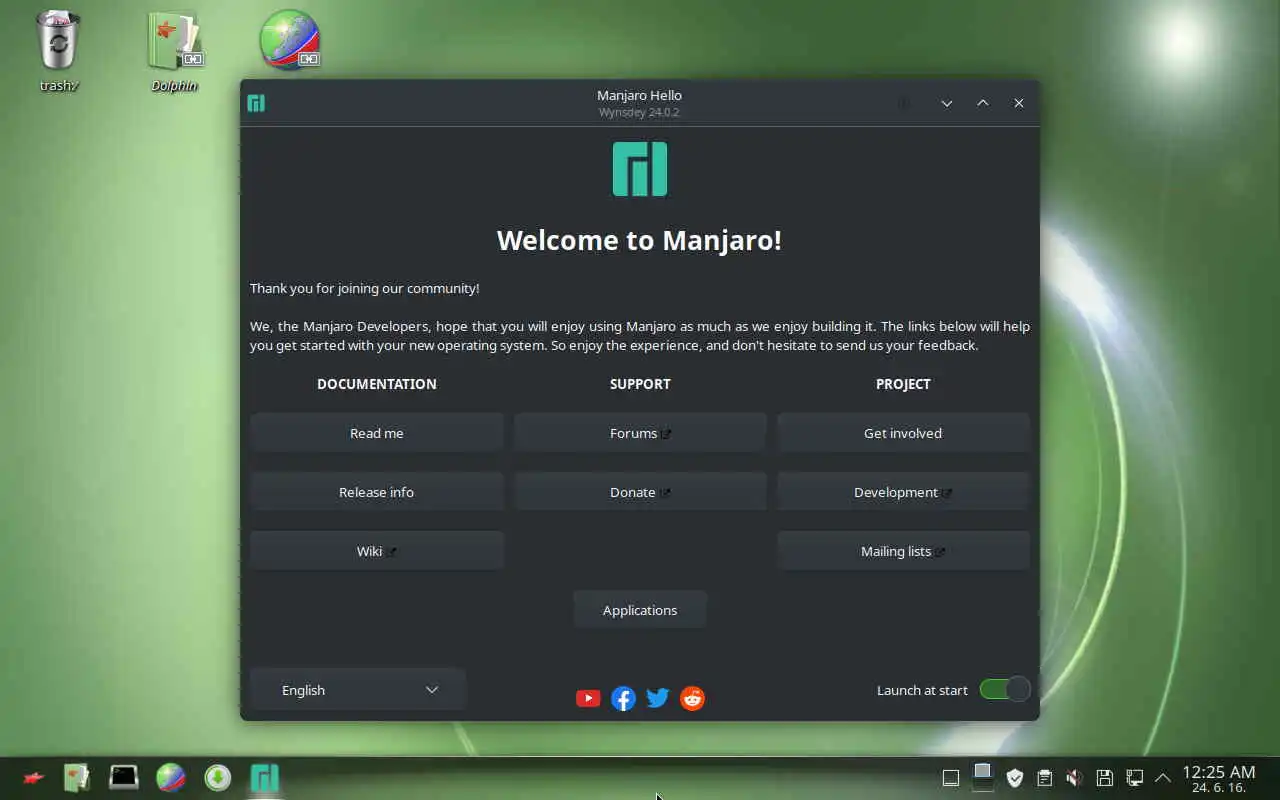Open the Development external link button
Viewport: 1280px width, 800px height.
coord(903,492)
